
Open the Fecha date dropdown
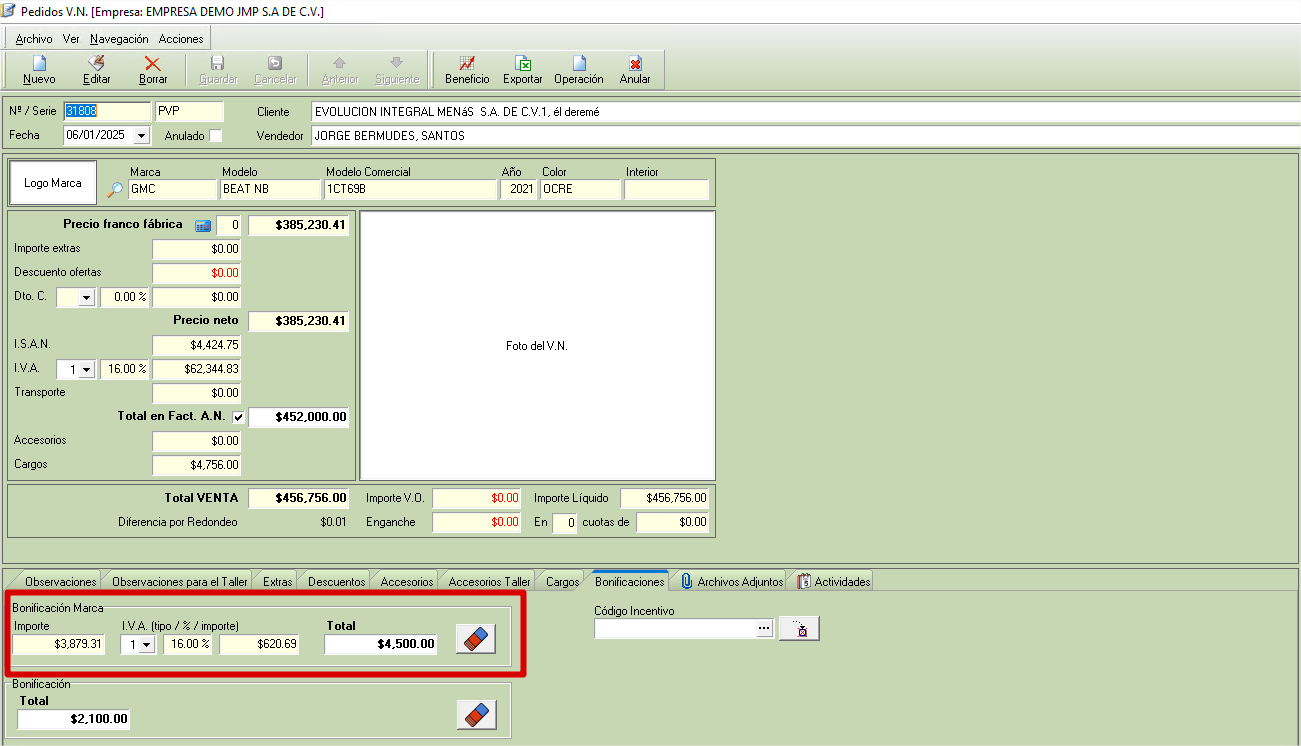pyautogui.click(x=141, y=135)
